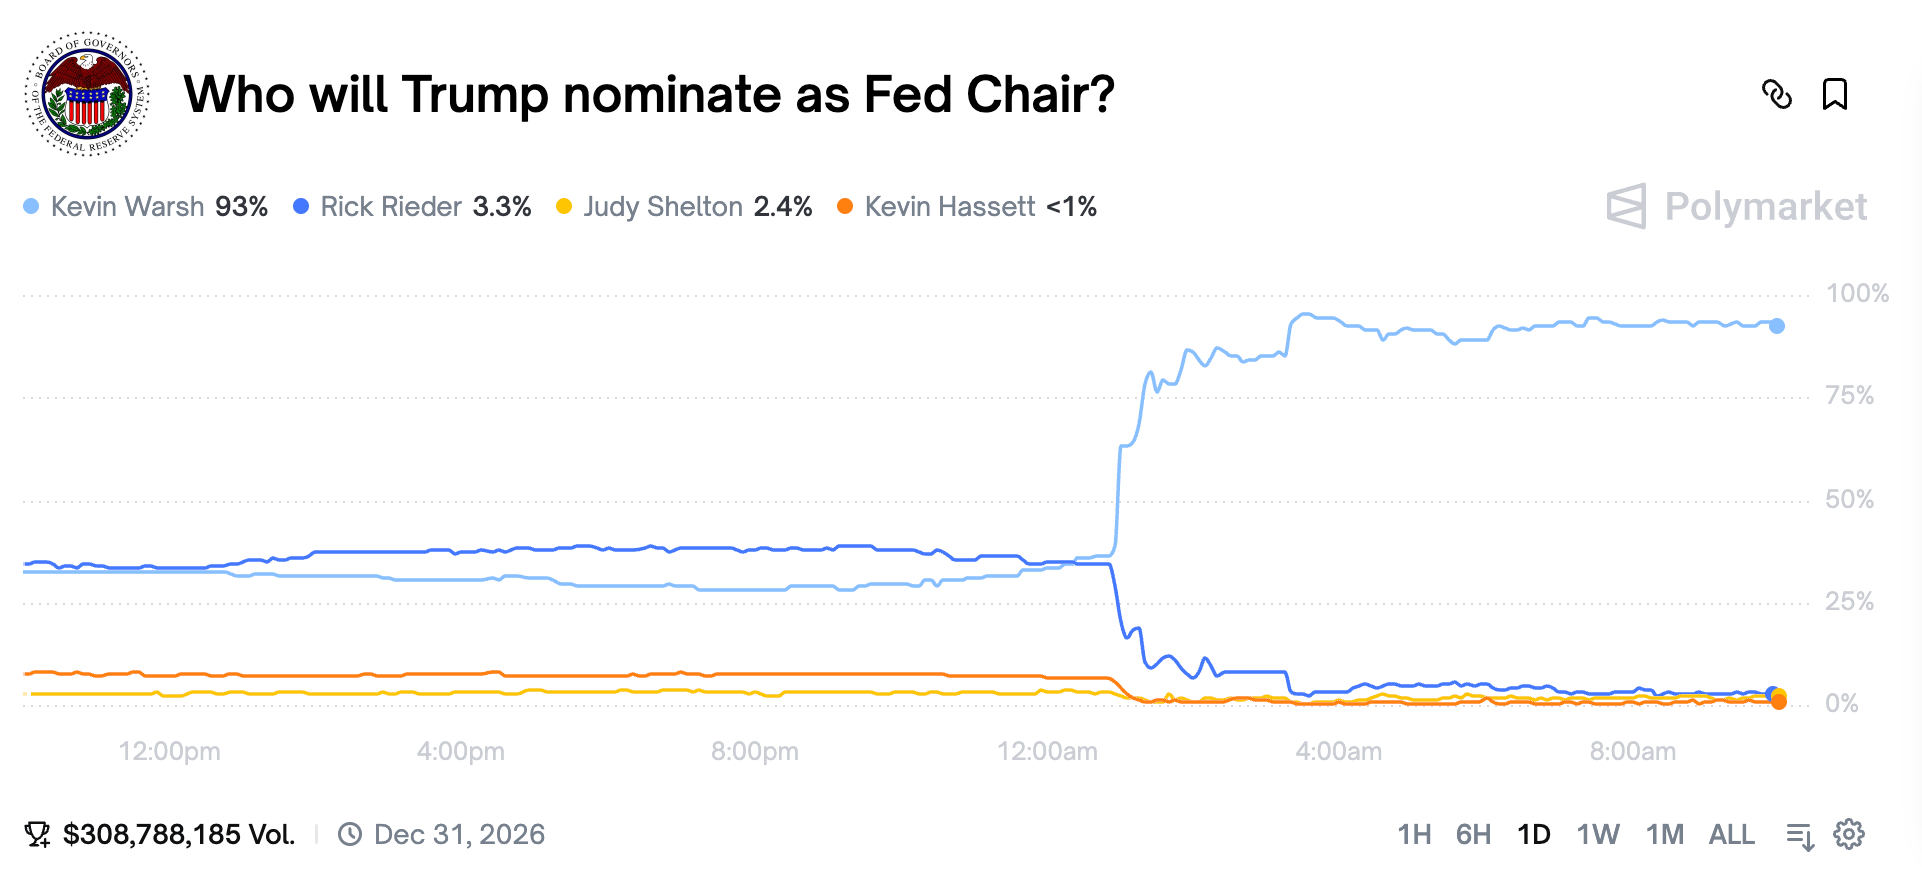
Task: Click the yellow Judy Shelton legend dot
Action: (x=564, y=207)
